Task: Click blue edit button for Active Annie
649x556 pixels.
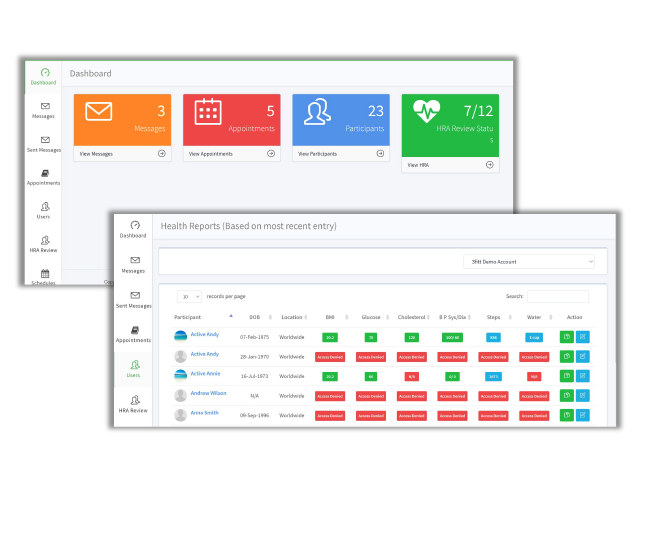Action: point(583,376)
